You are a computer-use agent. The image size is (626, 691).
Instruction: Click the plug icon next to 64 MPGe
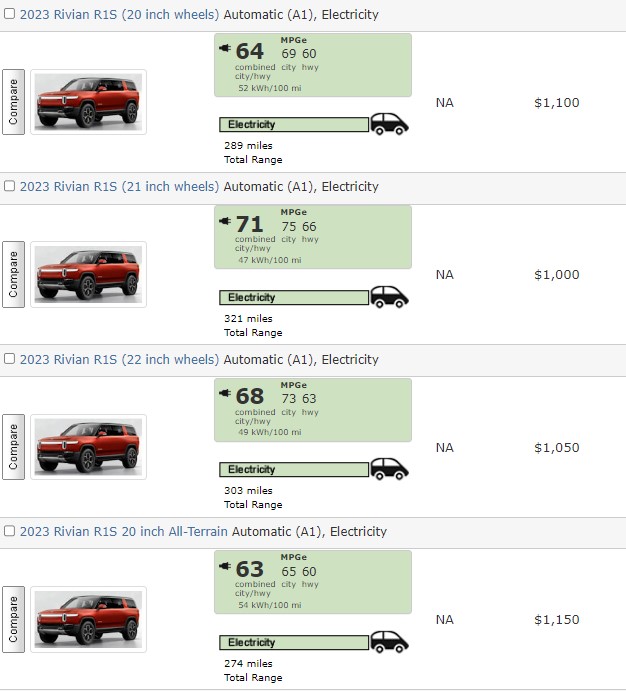click(225, 48)
